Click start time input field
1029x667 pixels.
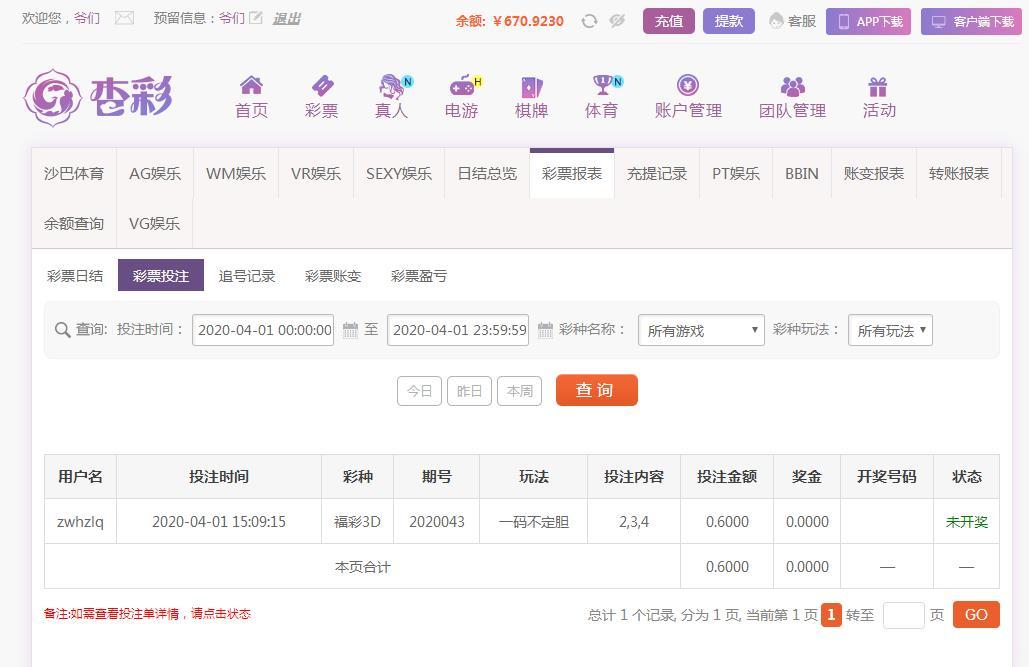point(263,330)
